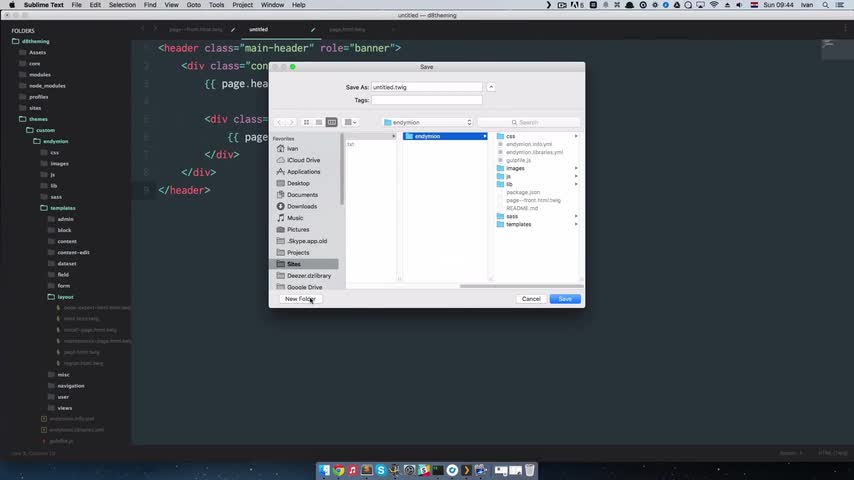Screen dimensions: 854x480
Task: Open the Goto menu
Action: point(193,5)
